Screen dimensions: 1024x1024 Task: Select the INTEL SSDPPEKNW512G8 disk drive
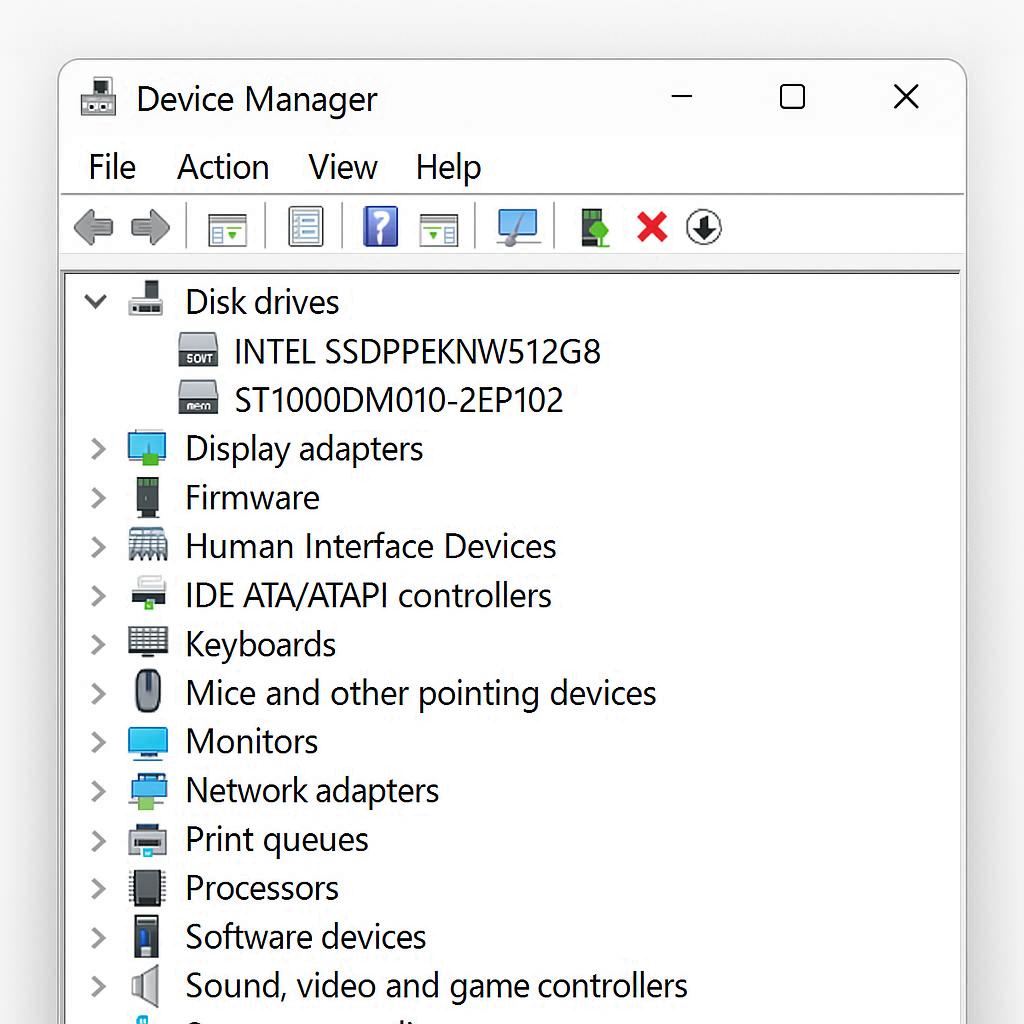[x=416, y=351]
